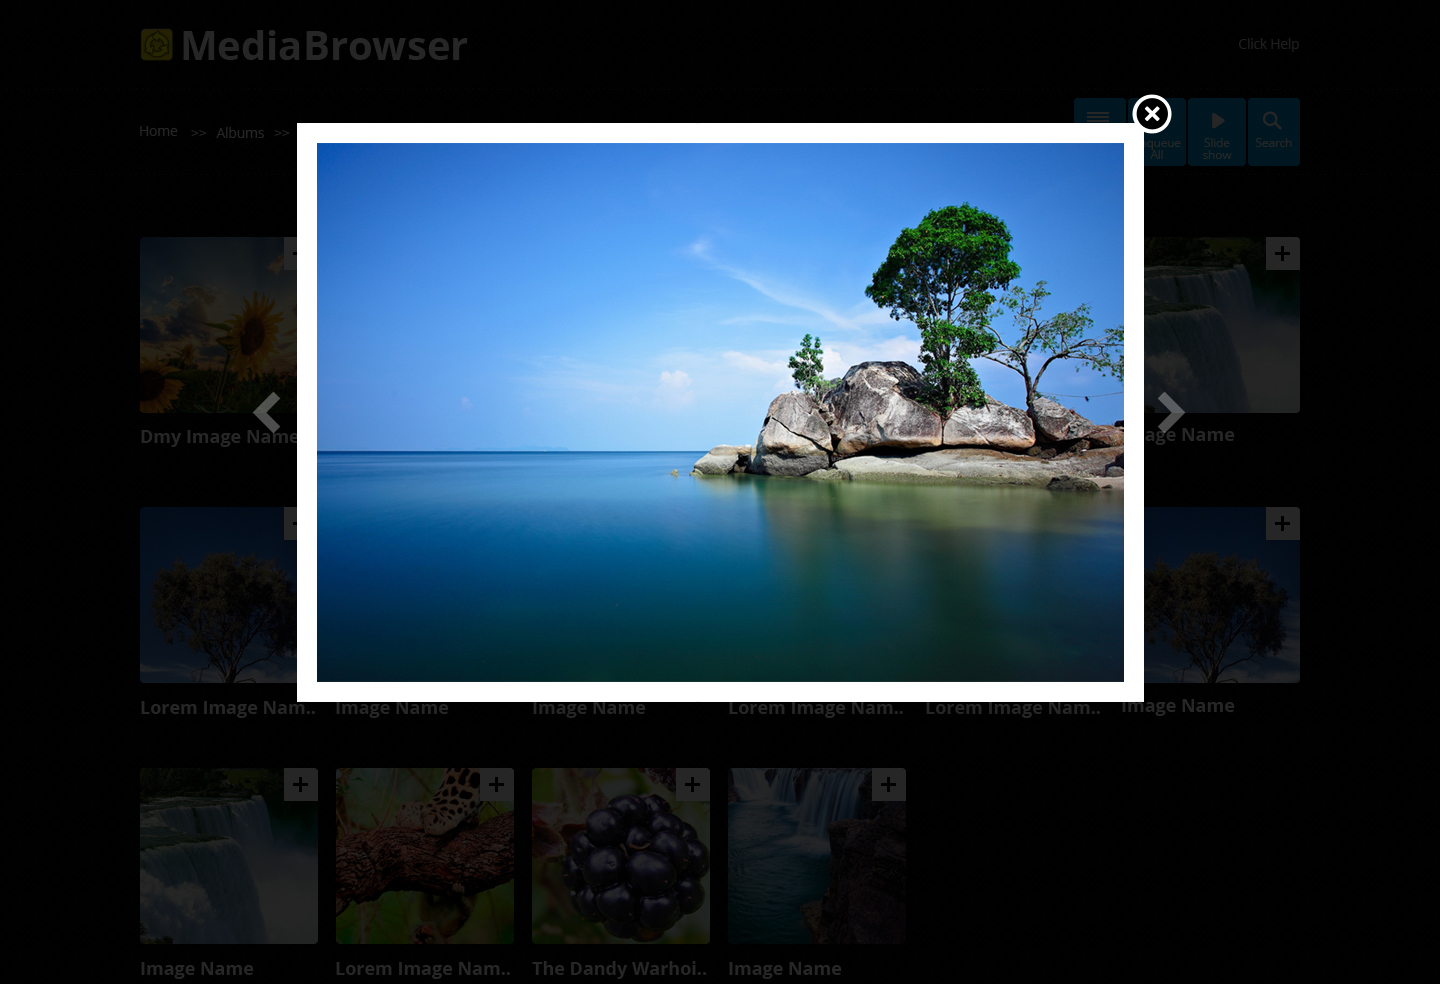Open the Click Help link
This screenshot has height=984, width=1440.
(1268, 44)
